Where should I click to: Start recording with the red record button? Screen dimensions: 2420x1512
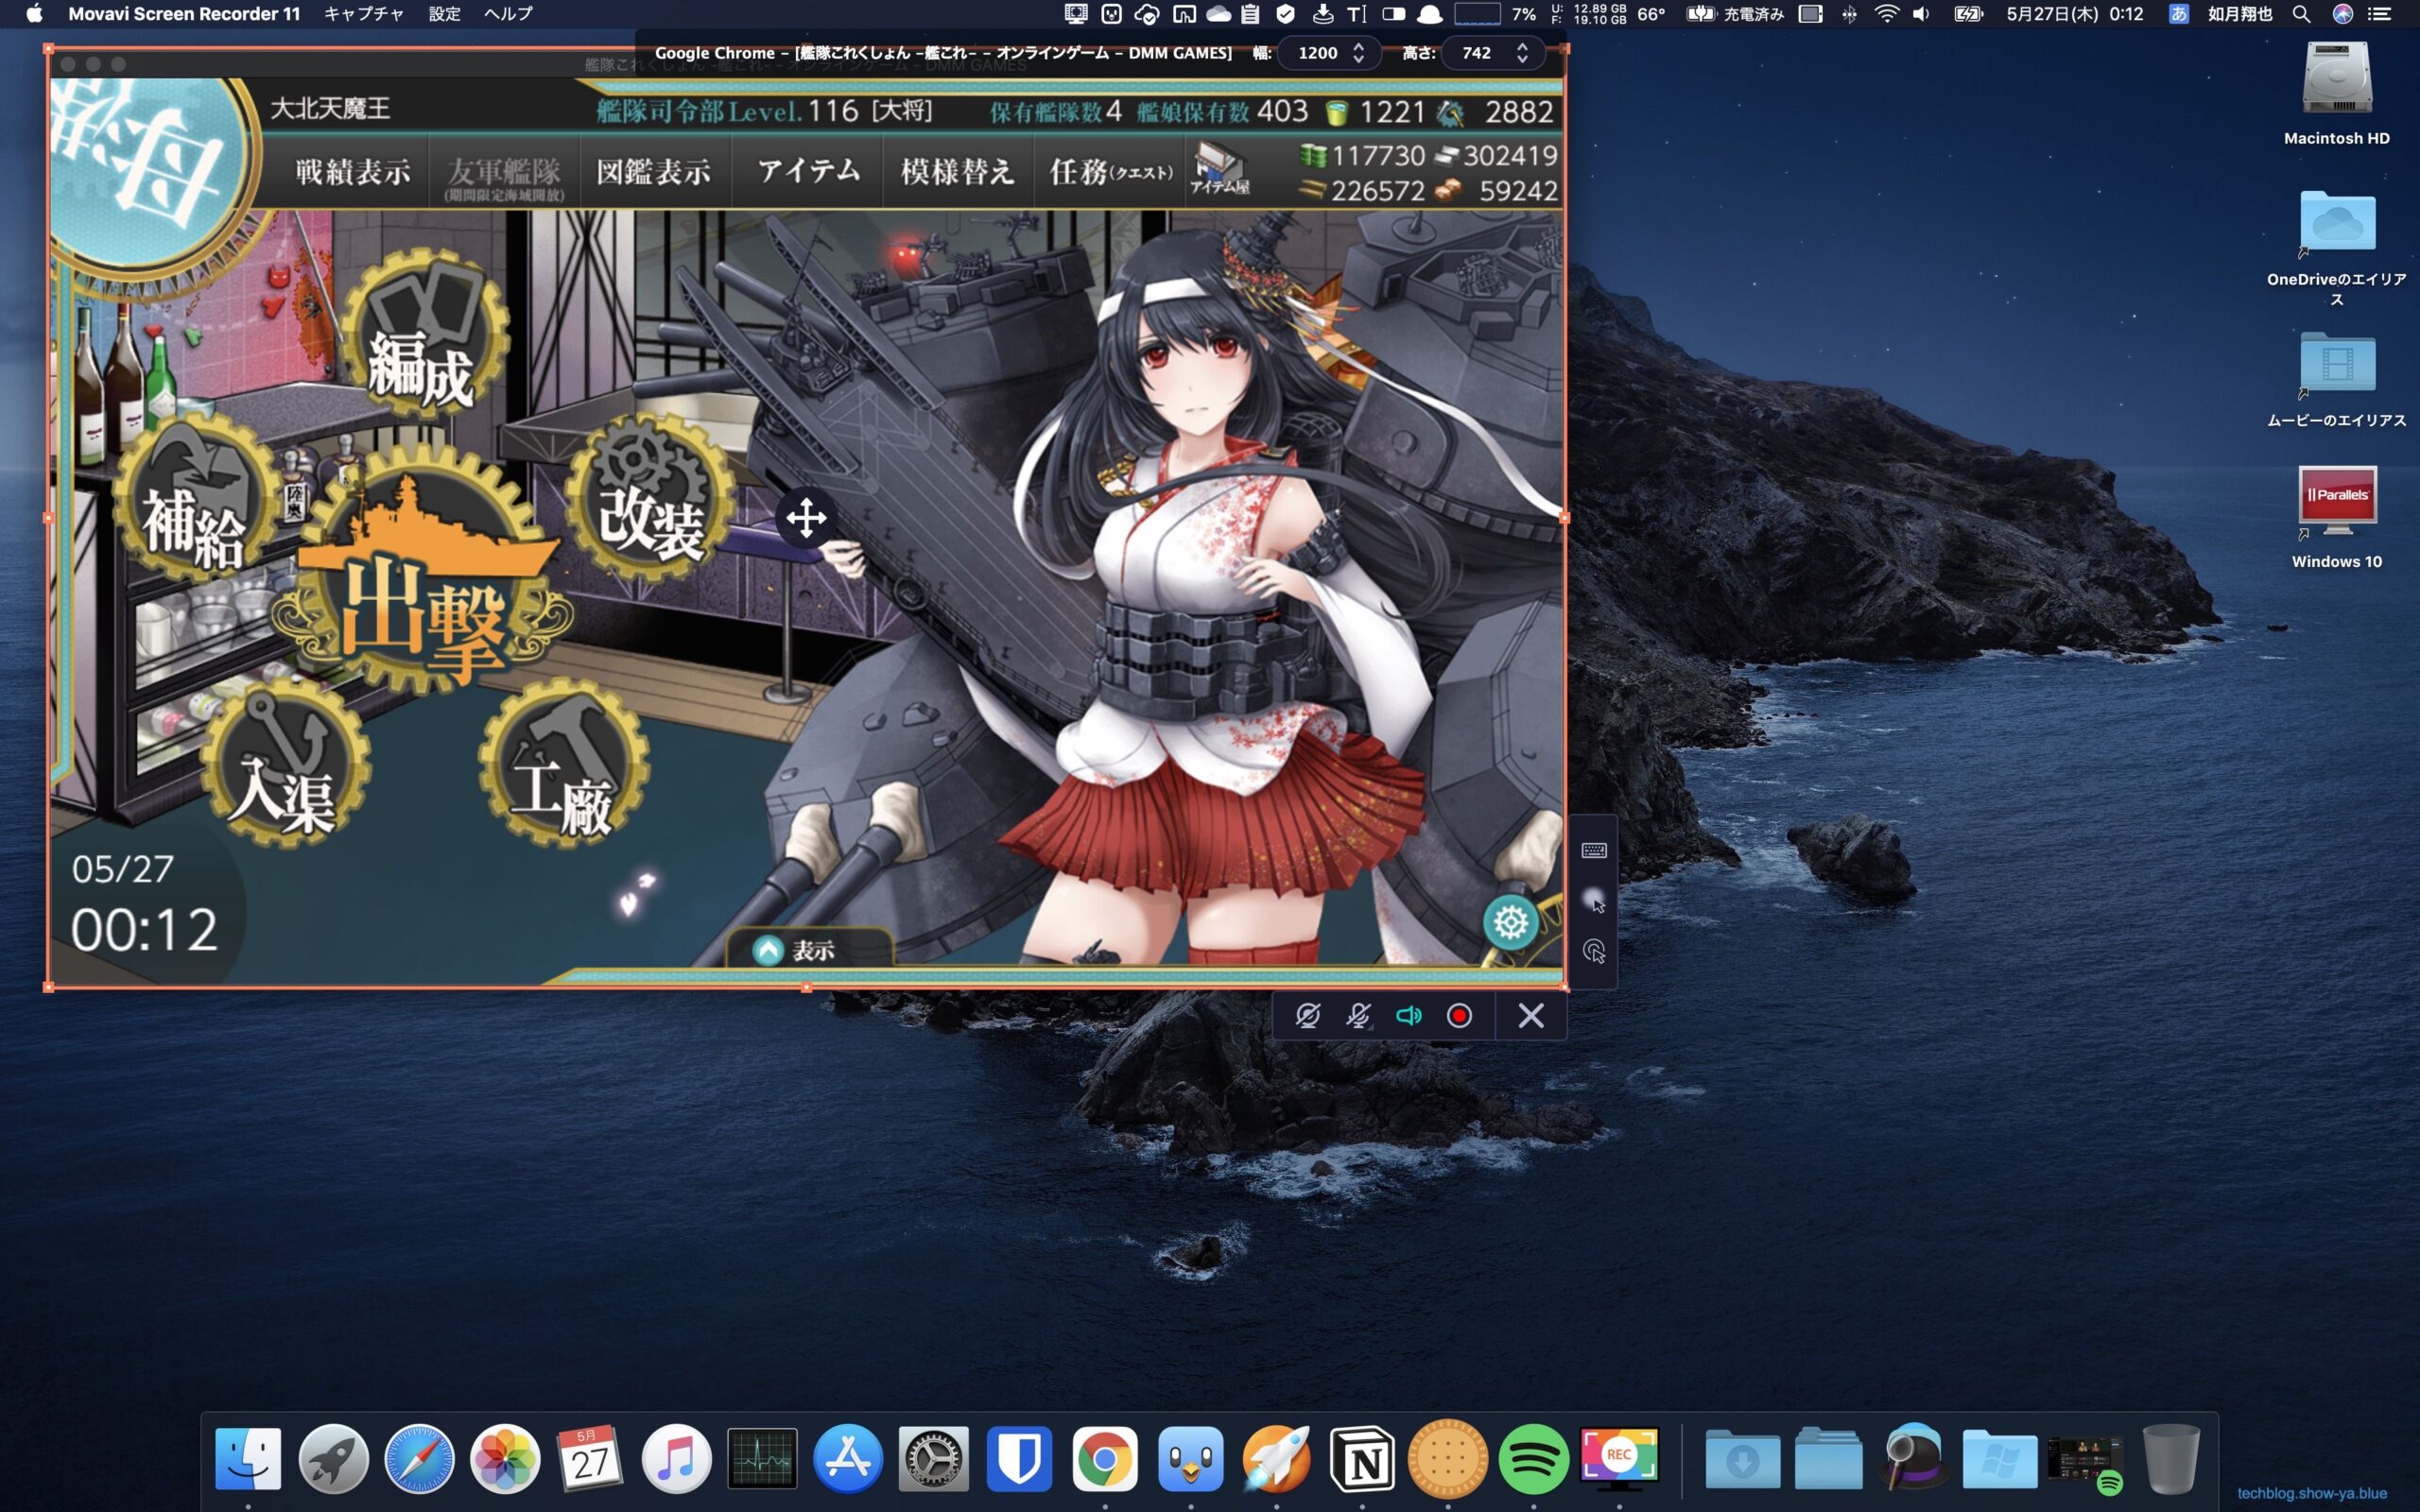1459,1016
